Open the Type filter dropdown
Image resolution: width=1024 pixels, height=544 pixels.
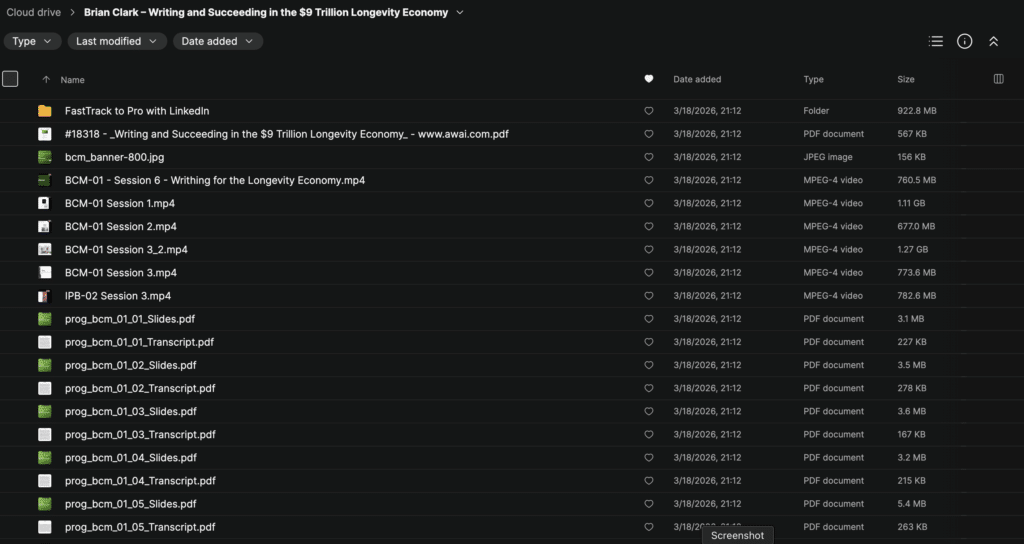[x=33, y=41]
